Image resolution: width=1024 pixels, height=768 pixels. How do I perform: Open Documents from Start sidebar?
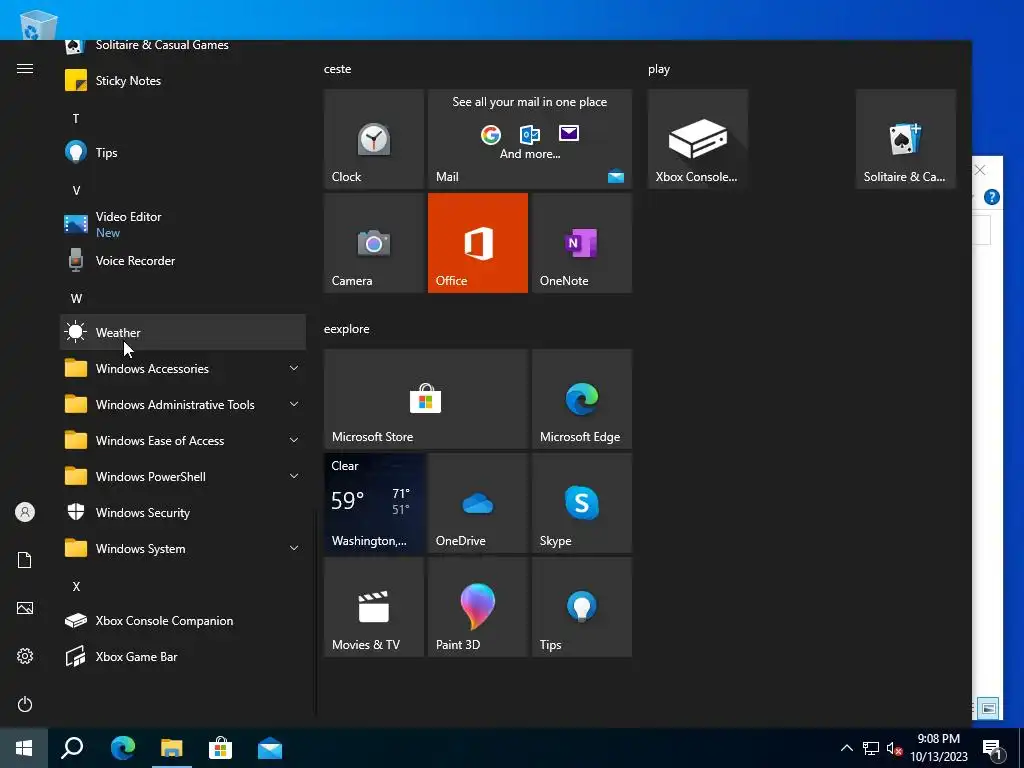(25, 560)
